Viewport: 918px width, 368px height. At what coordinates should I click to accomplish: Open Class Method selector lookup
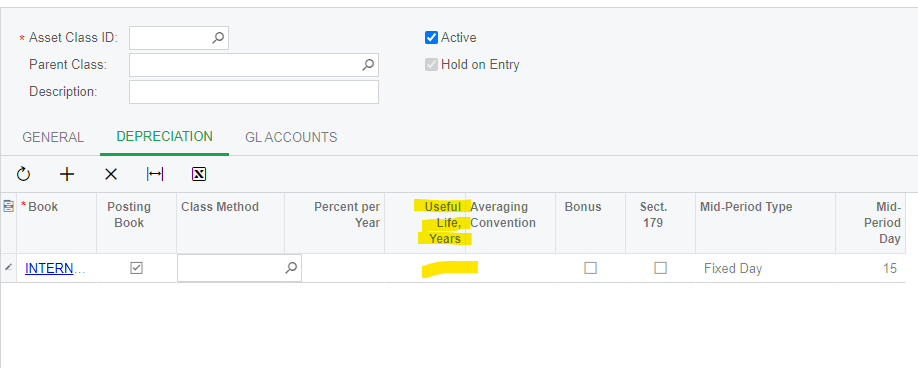291,268
